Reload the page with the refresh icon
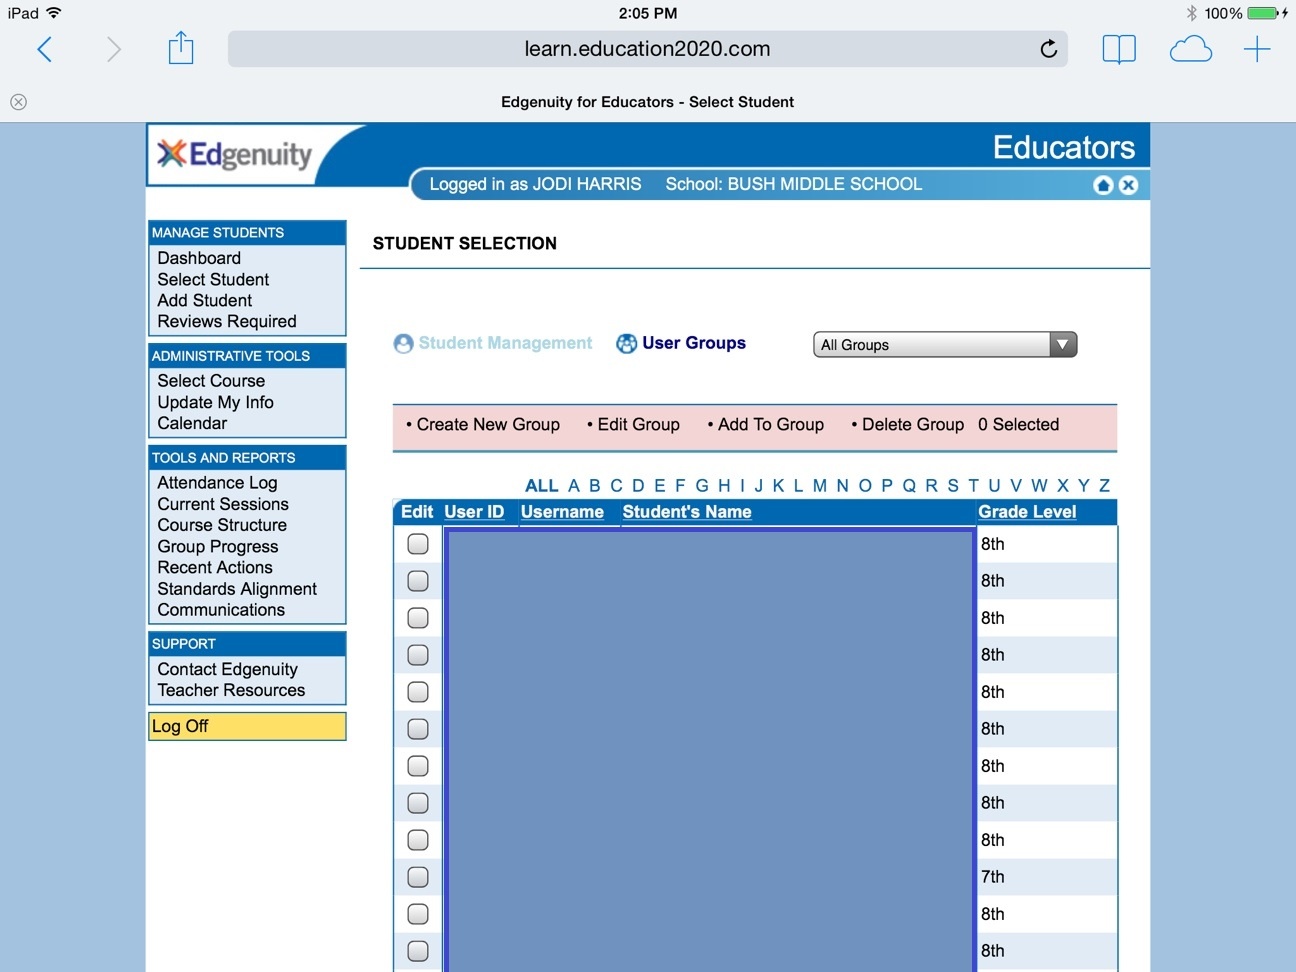 point(1048,48)
